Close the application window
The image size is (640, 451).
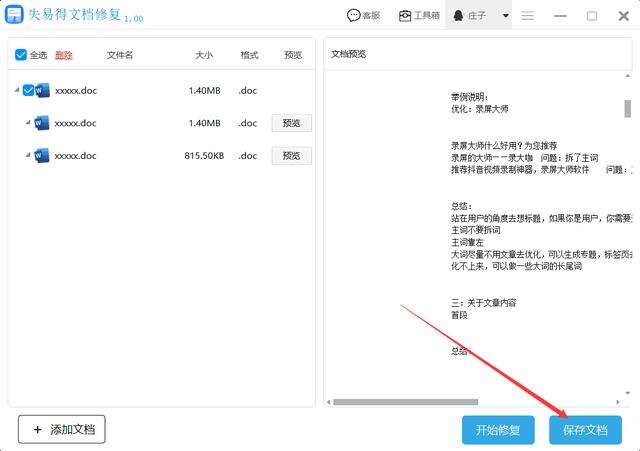(623, 16)
